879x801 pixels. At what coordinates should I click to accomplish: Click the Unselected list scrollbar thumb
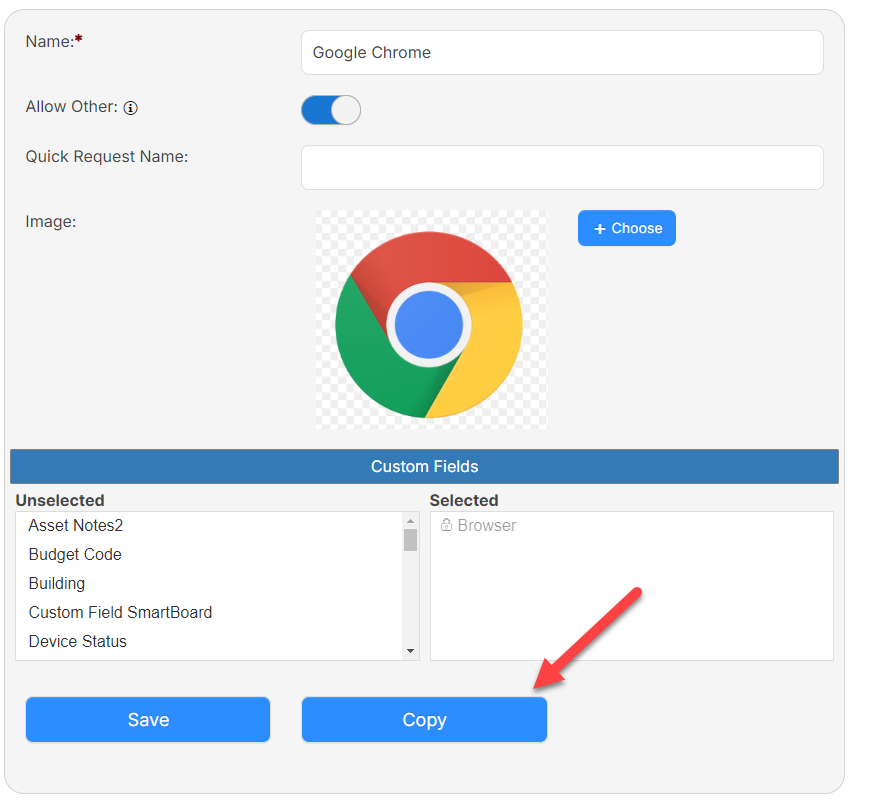[410, 540]
